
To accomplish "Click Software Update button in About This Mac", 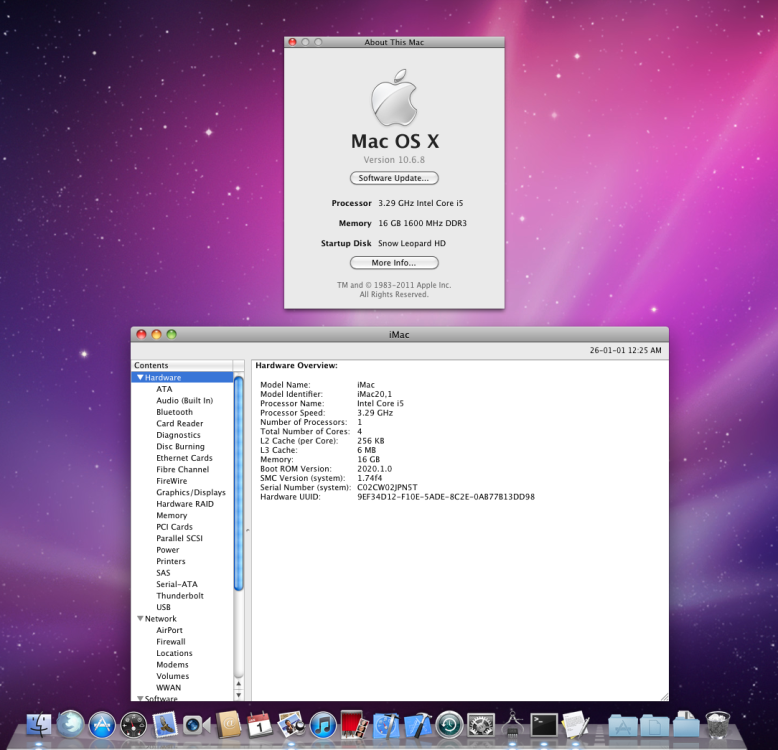I will click(x=394, y=178).
